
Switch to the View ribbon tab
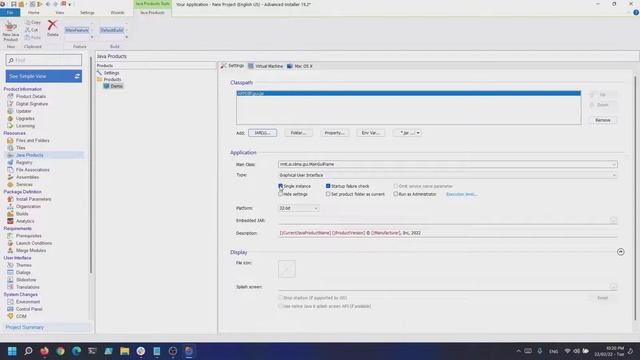click(60, 13)
